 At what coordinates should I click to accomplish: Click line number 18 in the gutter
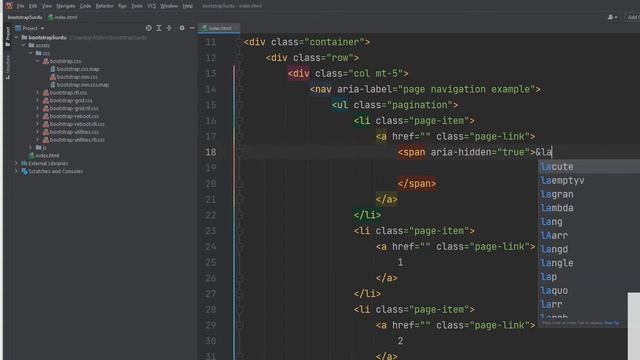point(211,152)
